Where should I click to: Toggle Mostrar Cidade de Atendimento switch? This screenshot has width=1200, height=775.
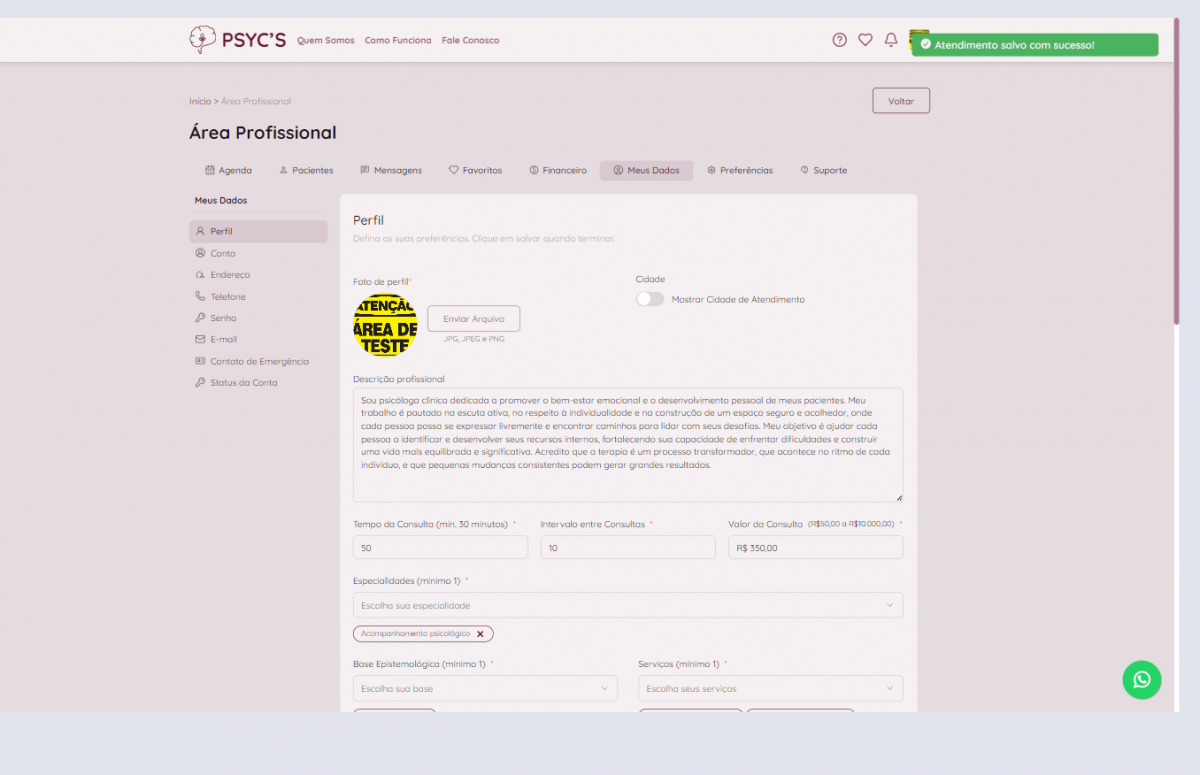(x=650, y=299)
